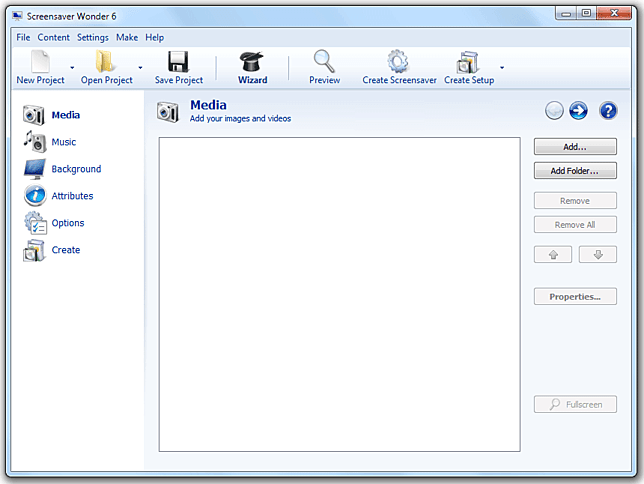Click the Screensaver Wonder title bar icon
The width and height of the screenshot is (644, 484).
(x=17, y=16)
